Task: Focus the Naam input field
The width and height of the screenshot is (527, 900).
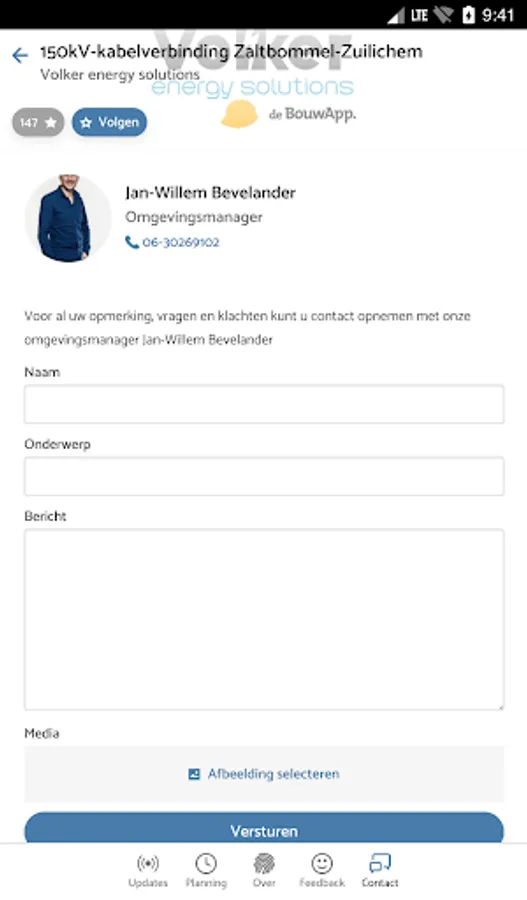Action: pos(264,404)
